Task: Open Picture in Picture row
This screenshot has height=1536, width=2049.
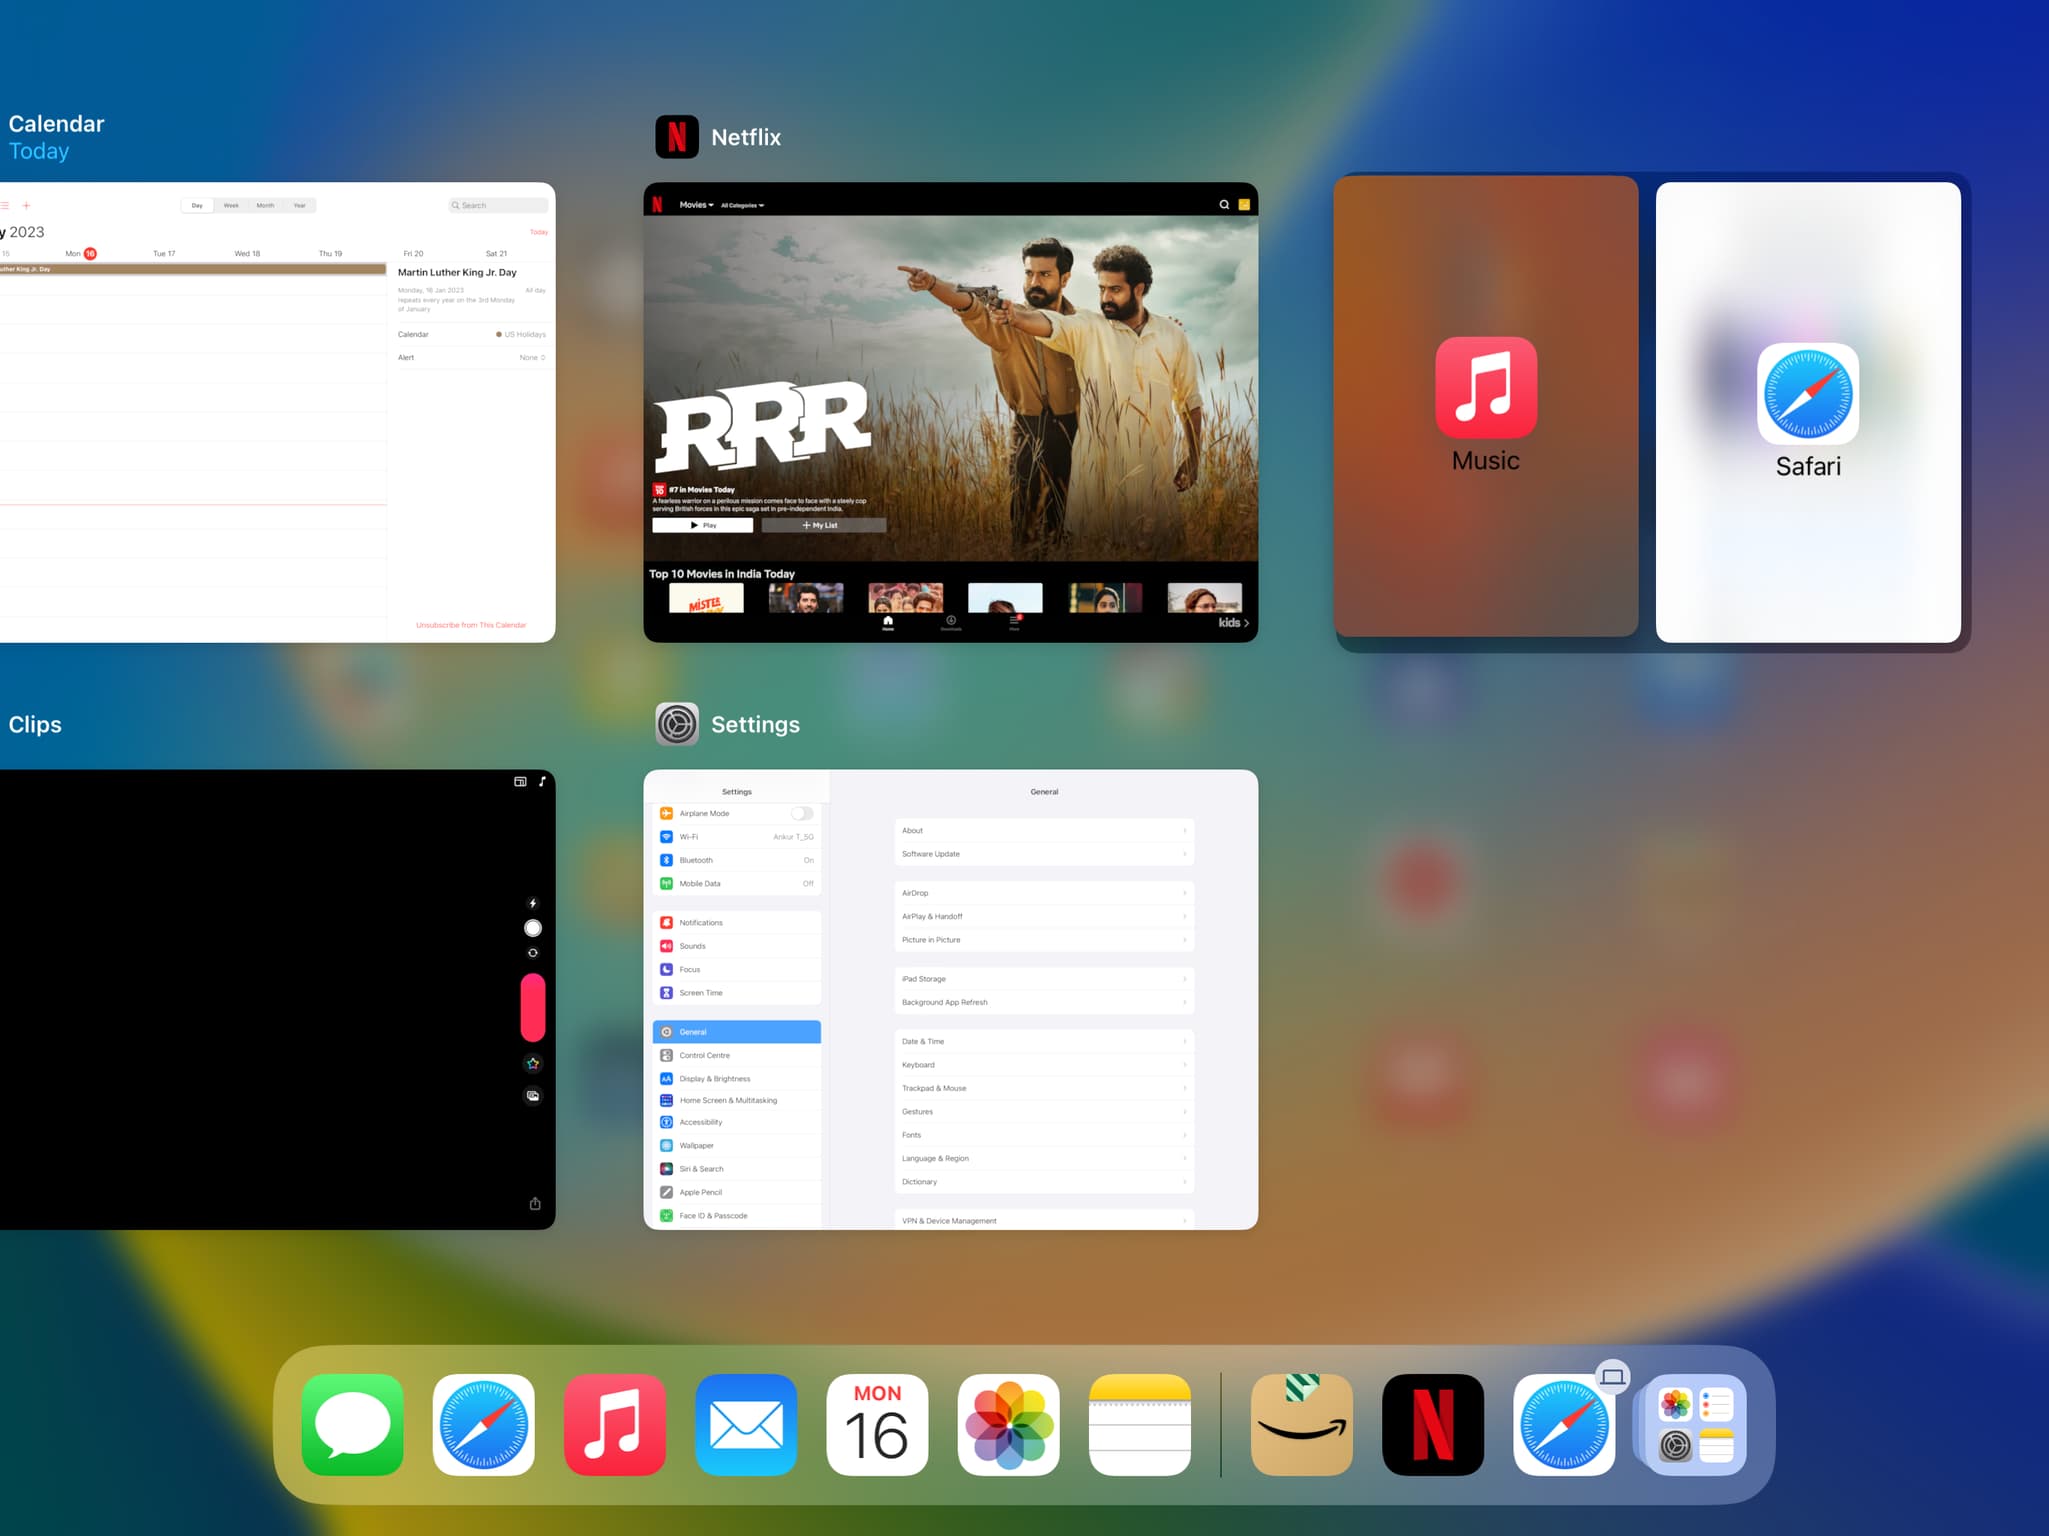Action: tap(1044, 940)
